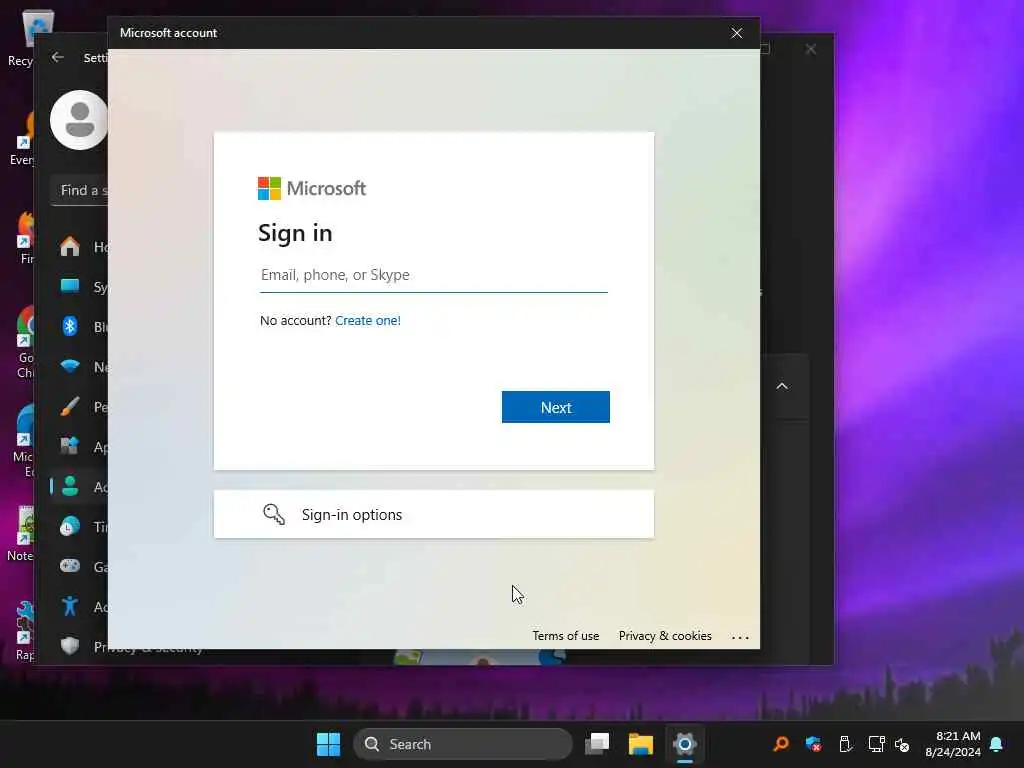Open Time & language via clock icon

(70, 527)
